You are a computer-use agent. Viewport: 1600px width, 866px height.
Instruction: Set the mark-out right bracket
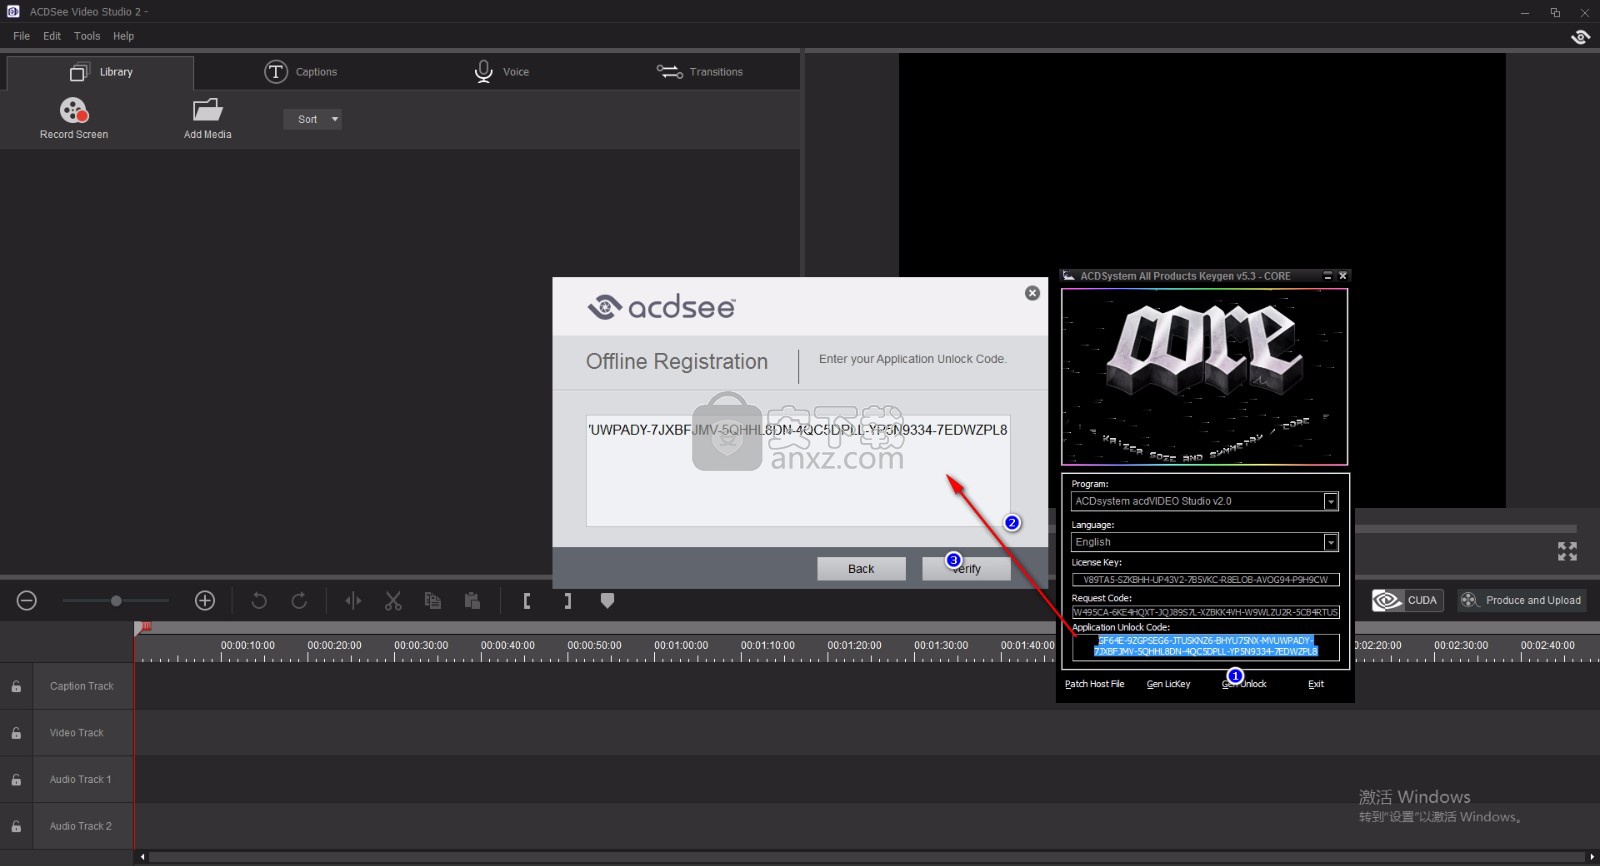pyautogui.click(x=567, y=600)
